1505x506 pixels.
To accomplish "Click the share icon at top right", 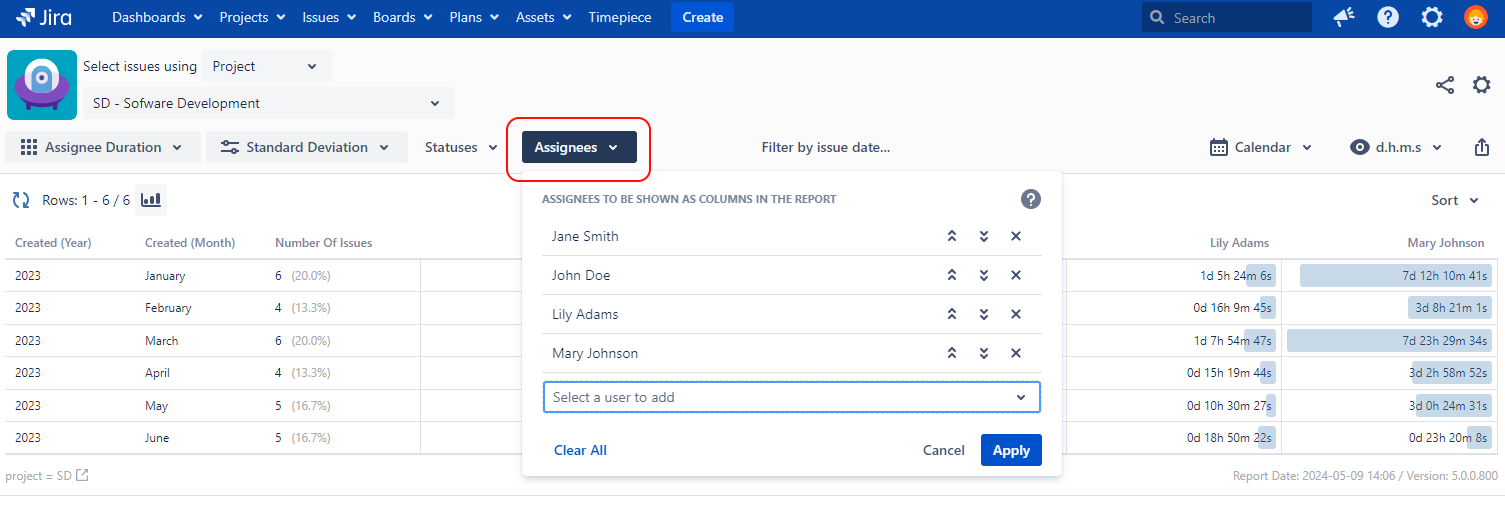I will [1444, 85].
